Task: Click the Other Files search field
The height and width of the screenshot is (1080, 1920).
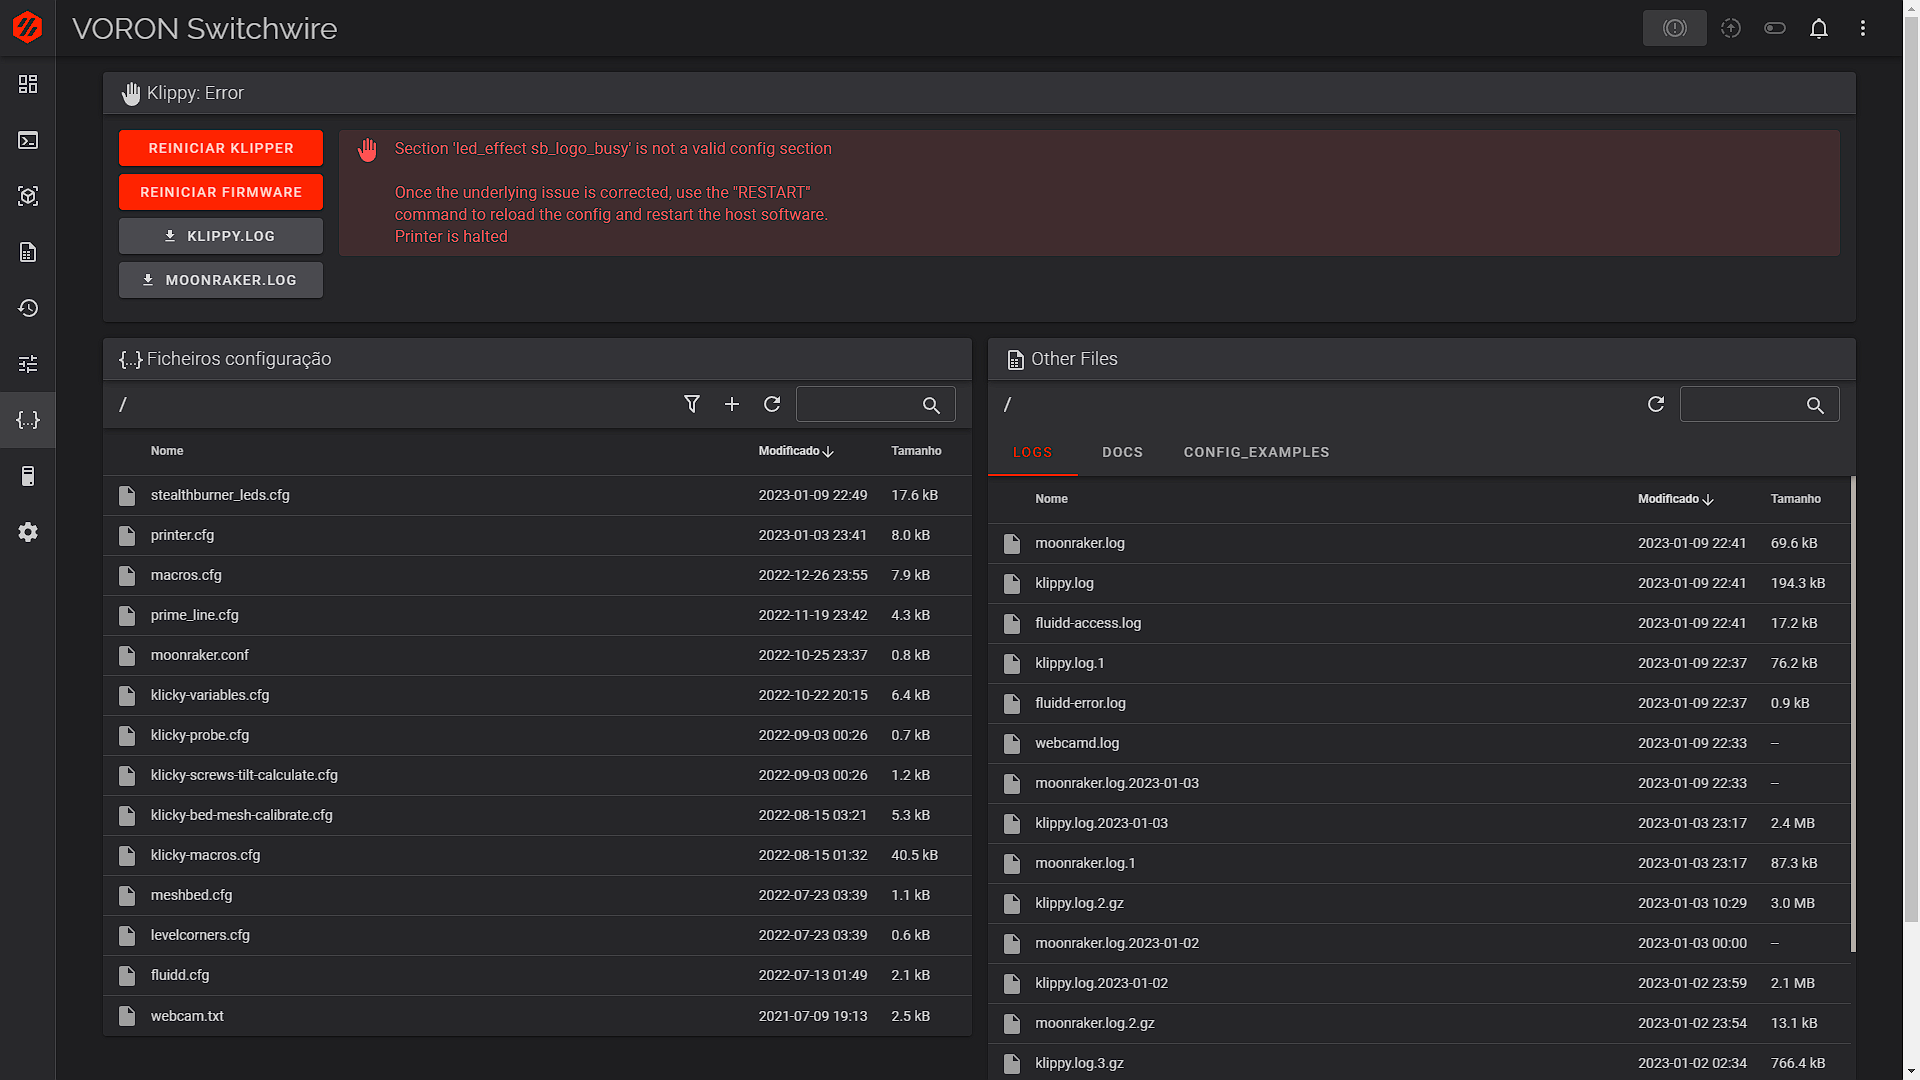Action: tap(1760, 404)
